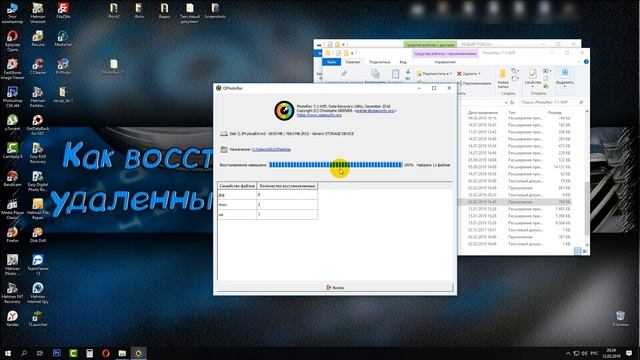
Task: Click the pin to Quick access icon
Action: click(x=344, y=73)
